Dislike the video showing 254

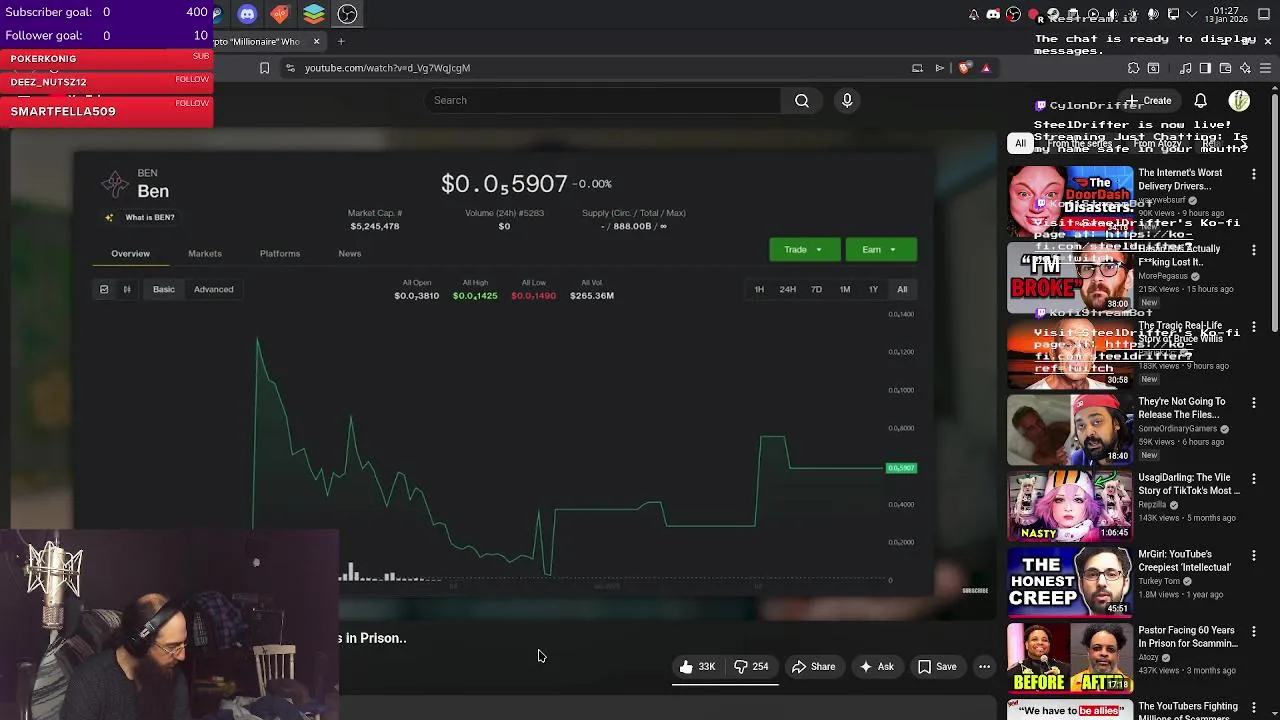[x=751, y=667]
